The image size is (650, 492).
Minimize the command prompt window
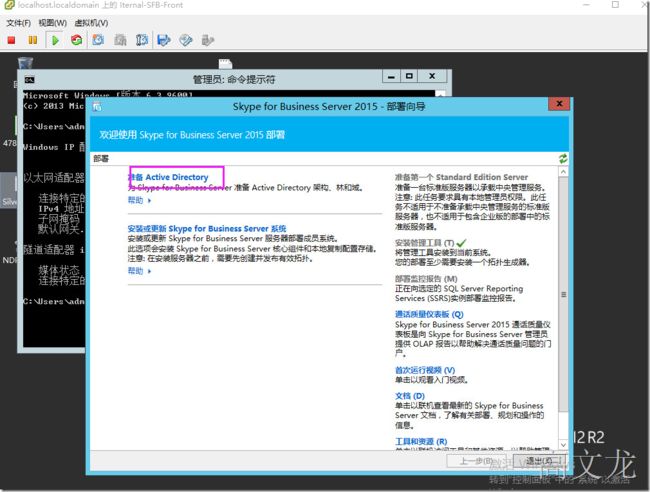[391, 76]
